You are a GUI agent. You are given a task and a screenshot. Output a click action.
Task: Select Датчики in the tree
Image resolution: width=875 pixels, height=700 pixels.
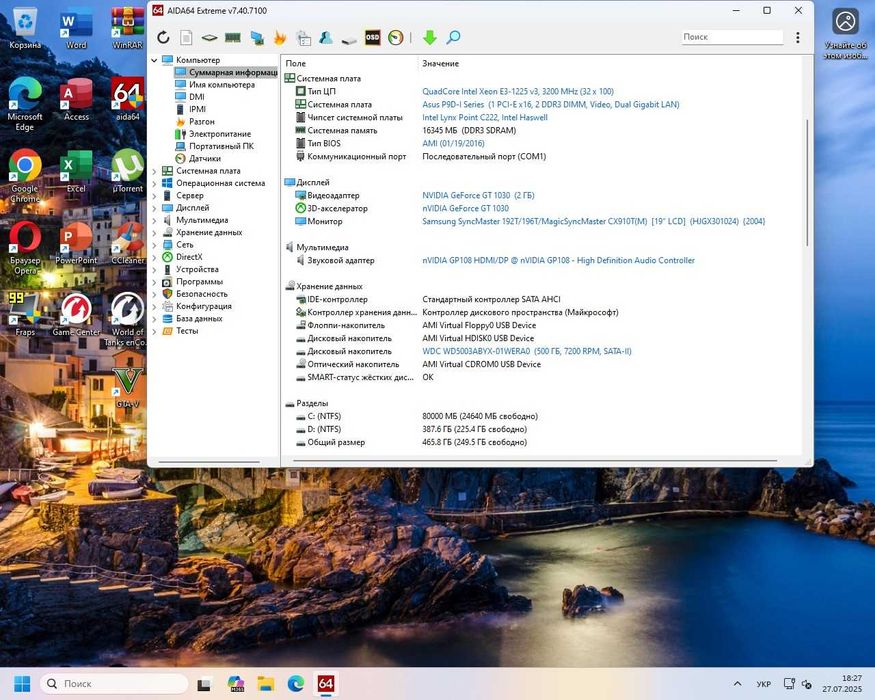(x=204, y=158)
